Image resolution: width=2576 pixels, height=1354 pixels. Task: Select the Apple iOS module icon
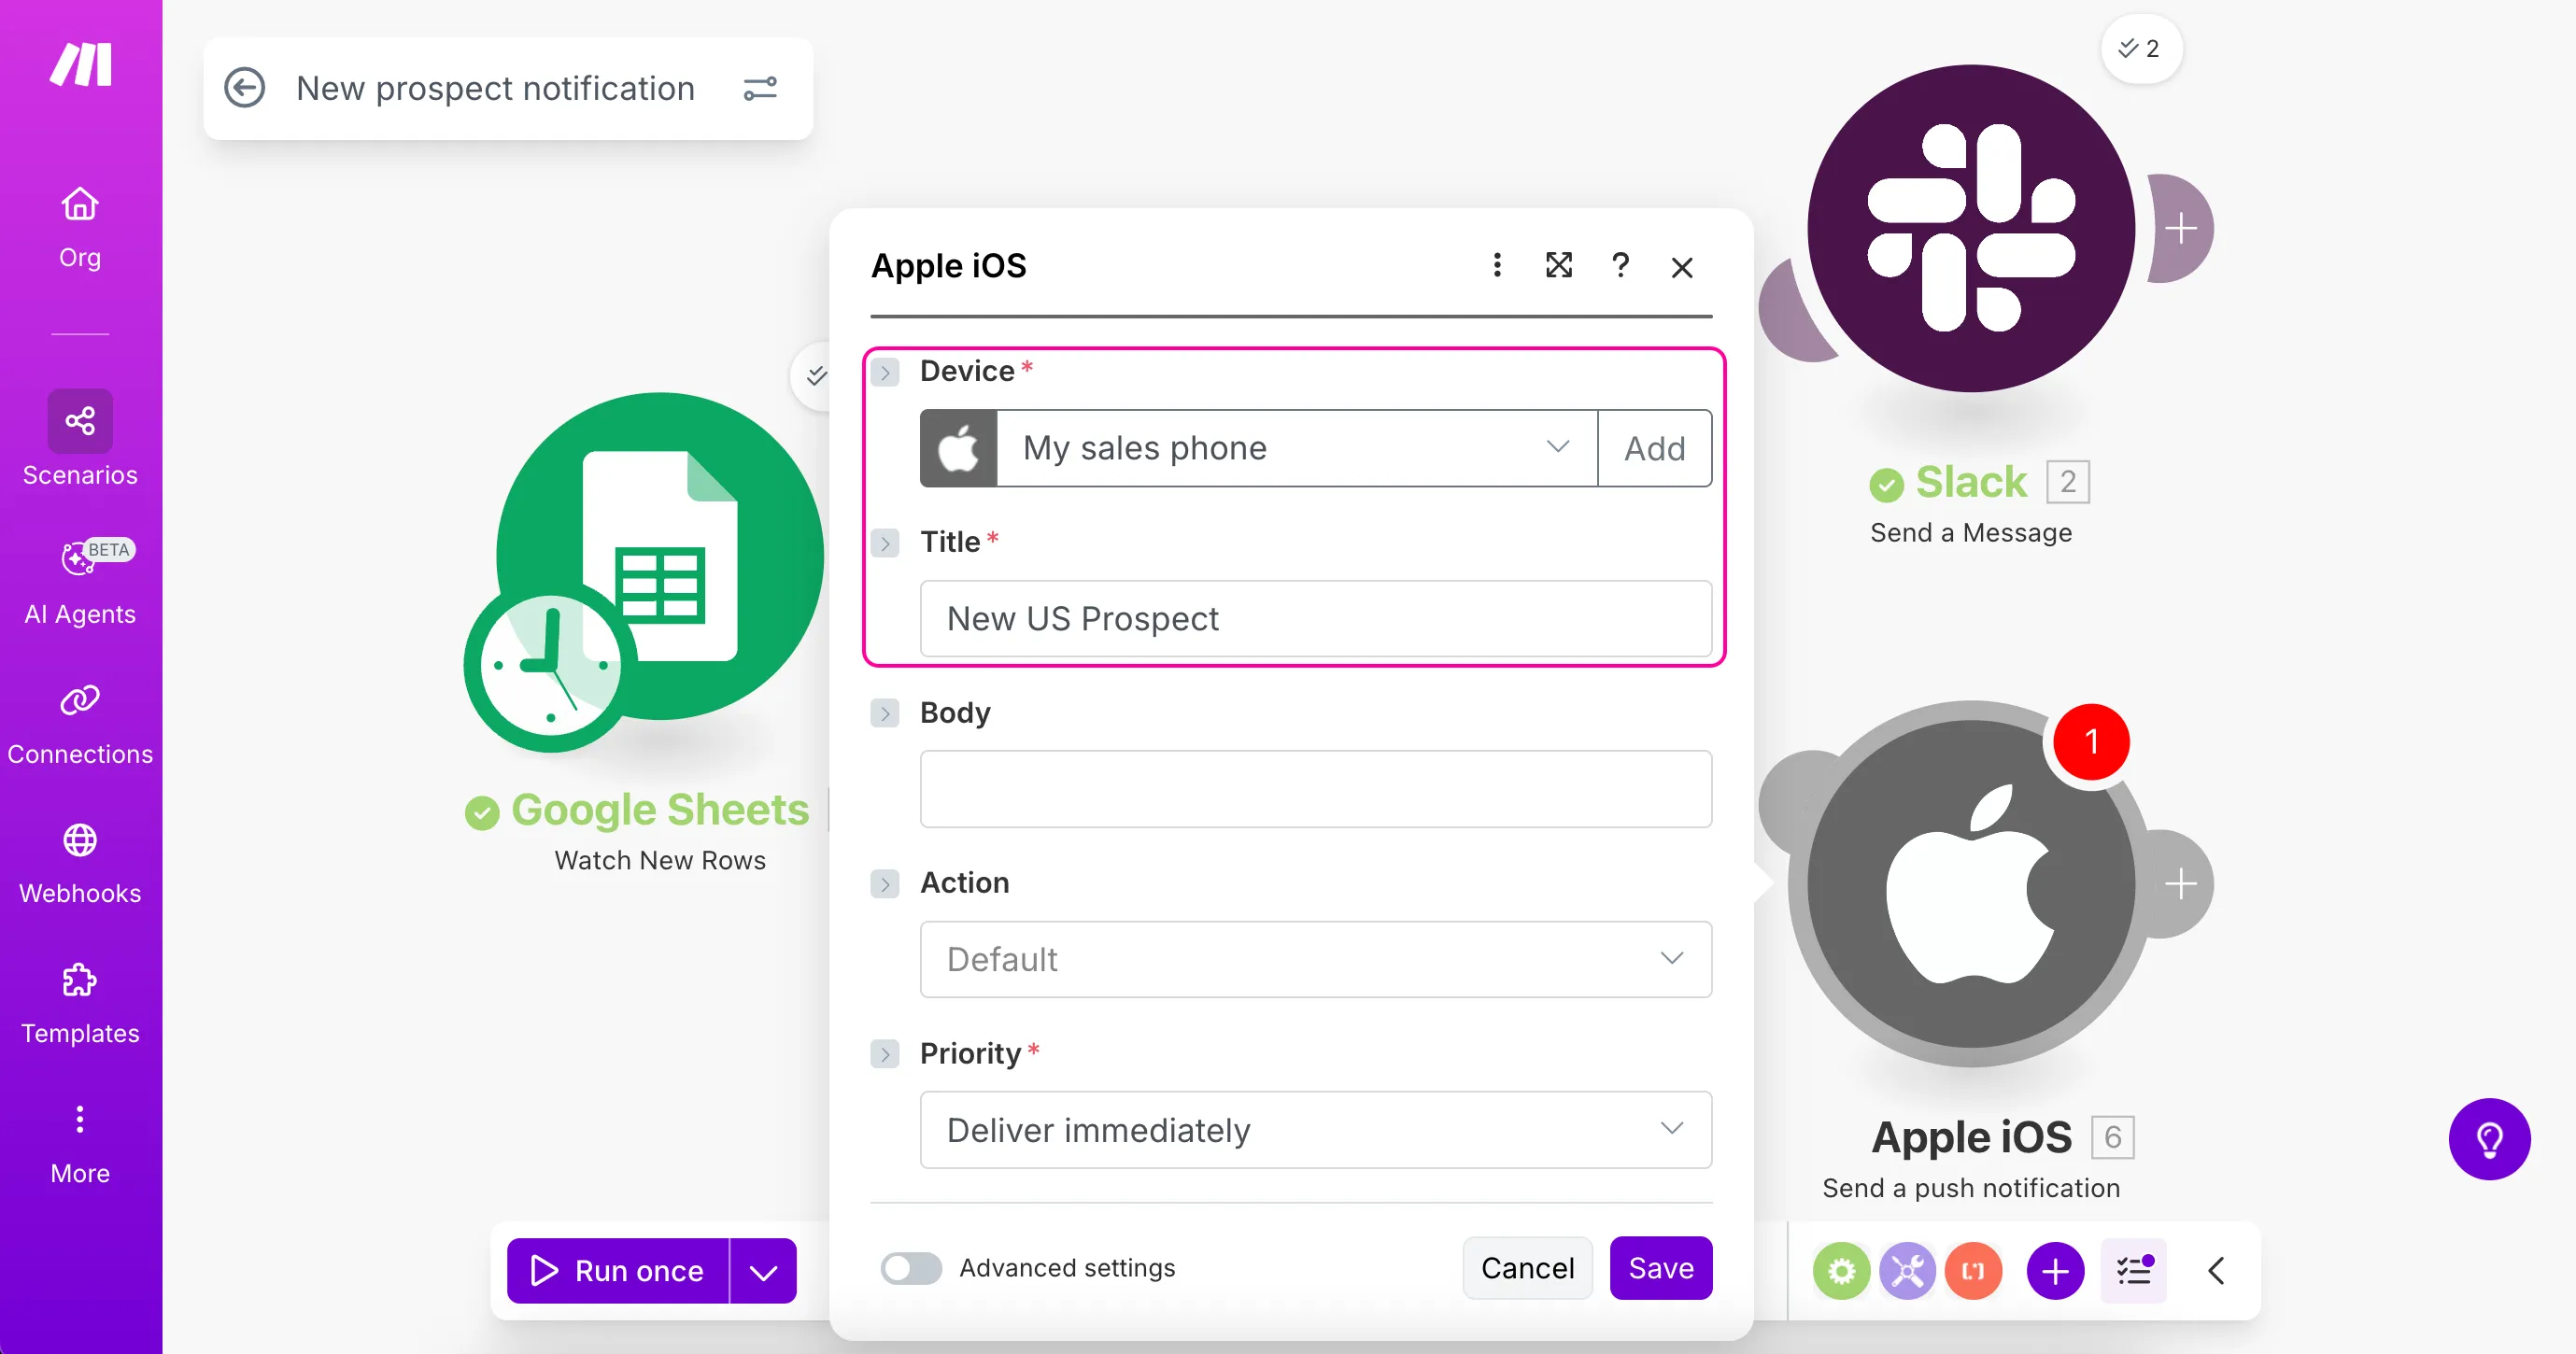tap(1971, 884)
